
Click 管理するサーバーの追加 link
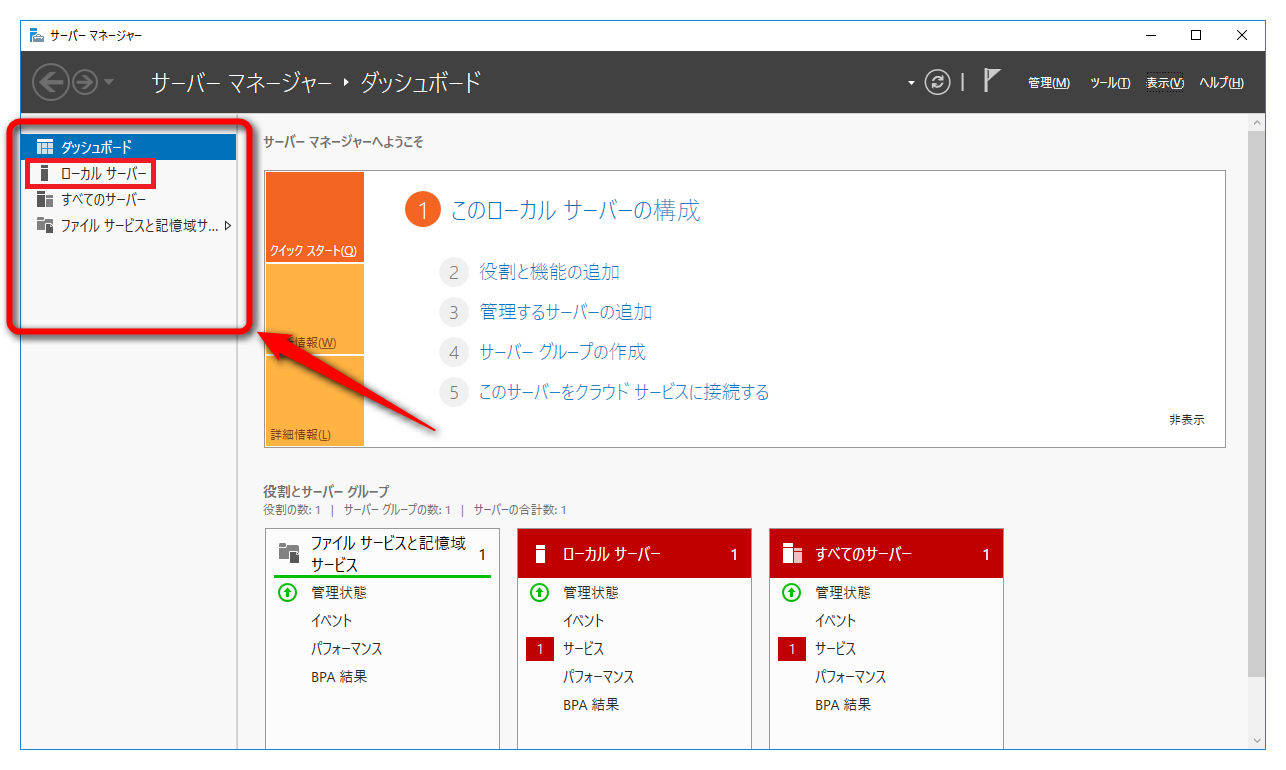point(566,312)
